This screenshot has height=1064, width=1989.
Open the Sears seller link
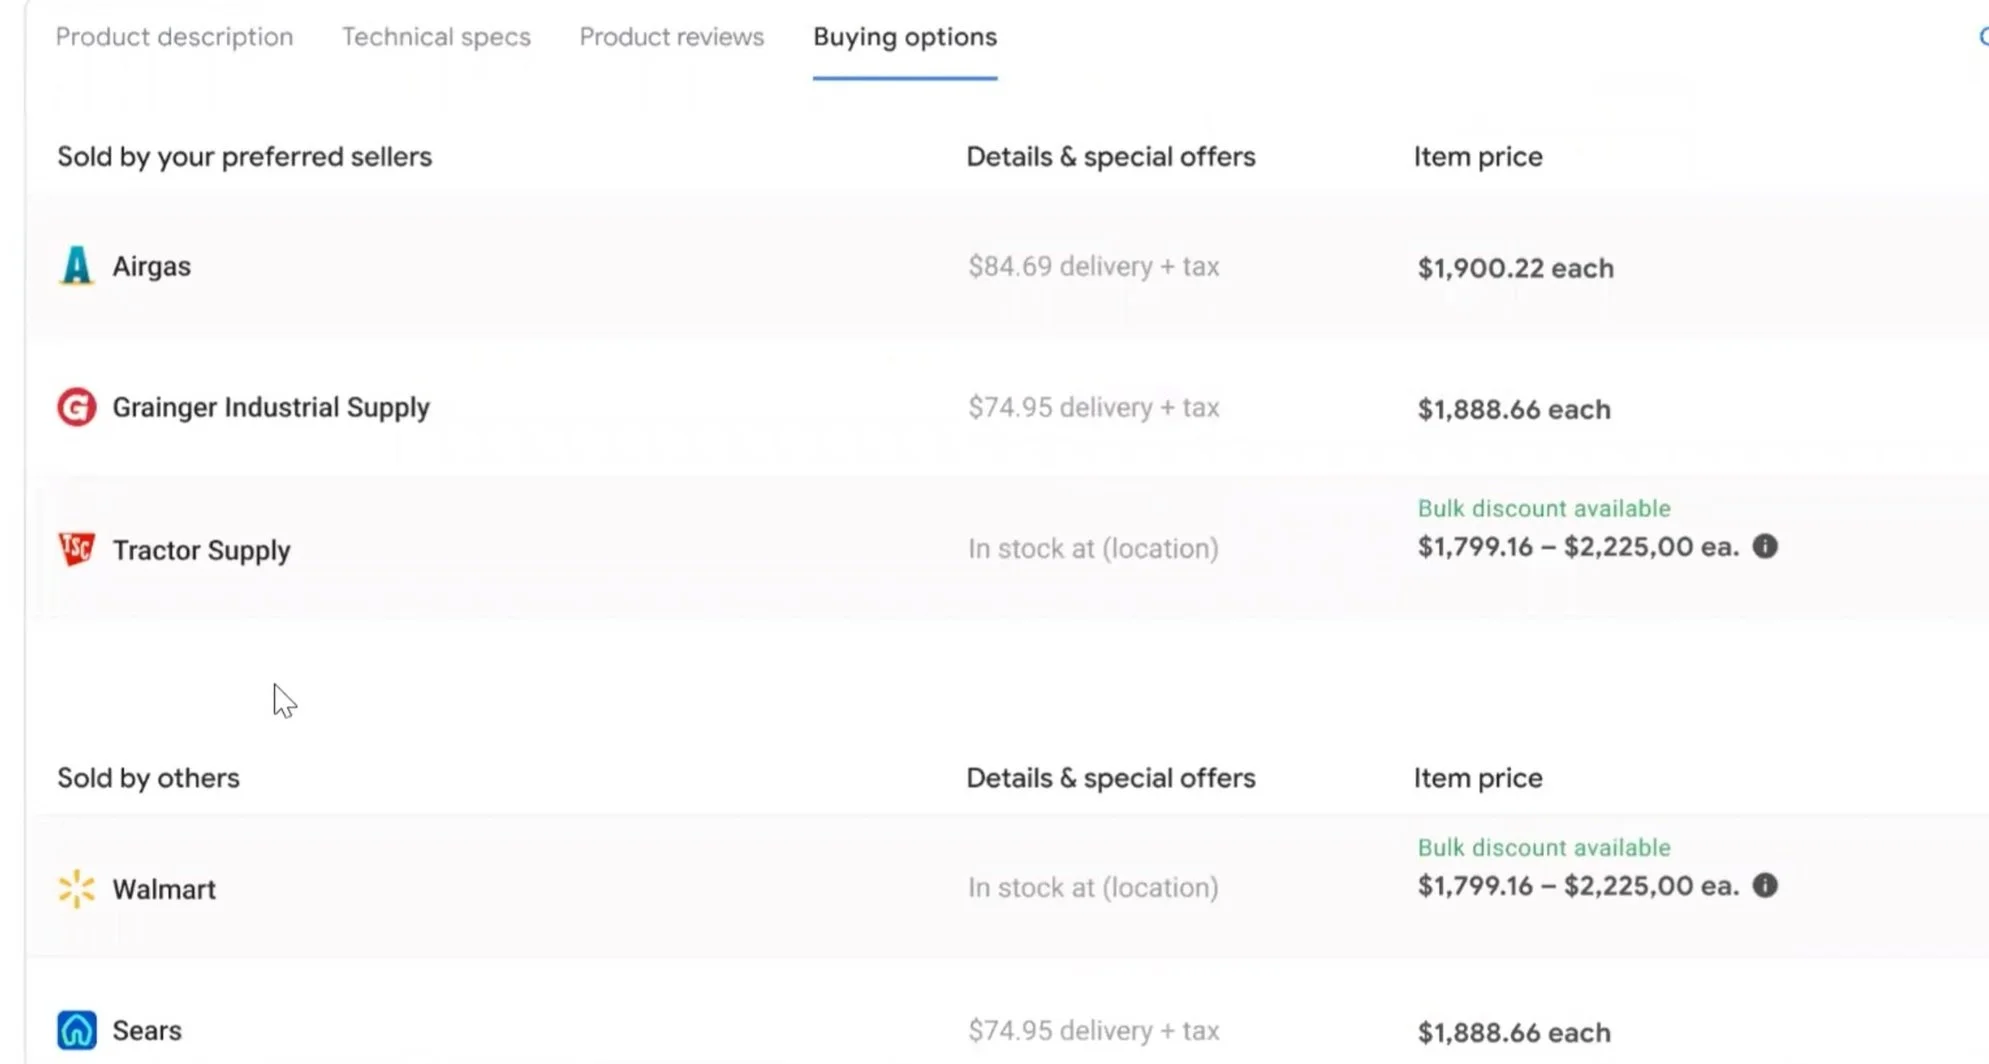point(147,1030)
